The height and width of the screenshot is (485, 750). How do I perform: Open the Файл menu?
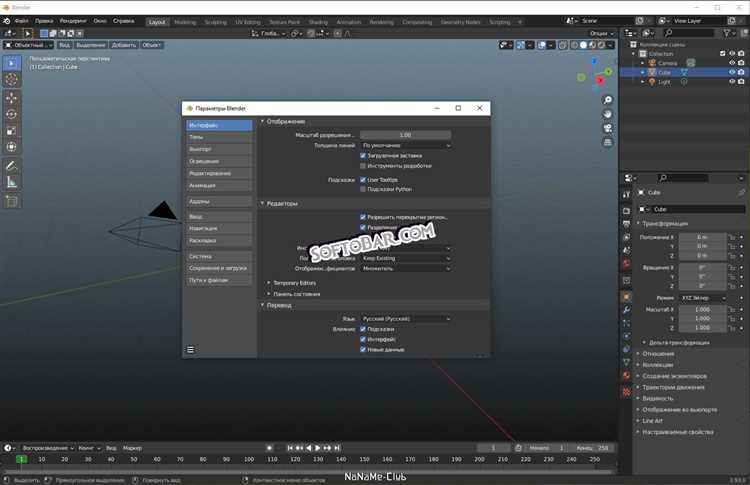(x=21, y=21)
